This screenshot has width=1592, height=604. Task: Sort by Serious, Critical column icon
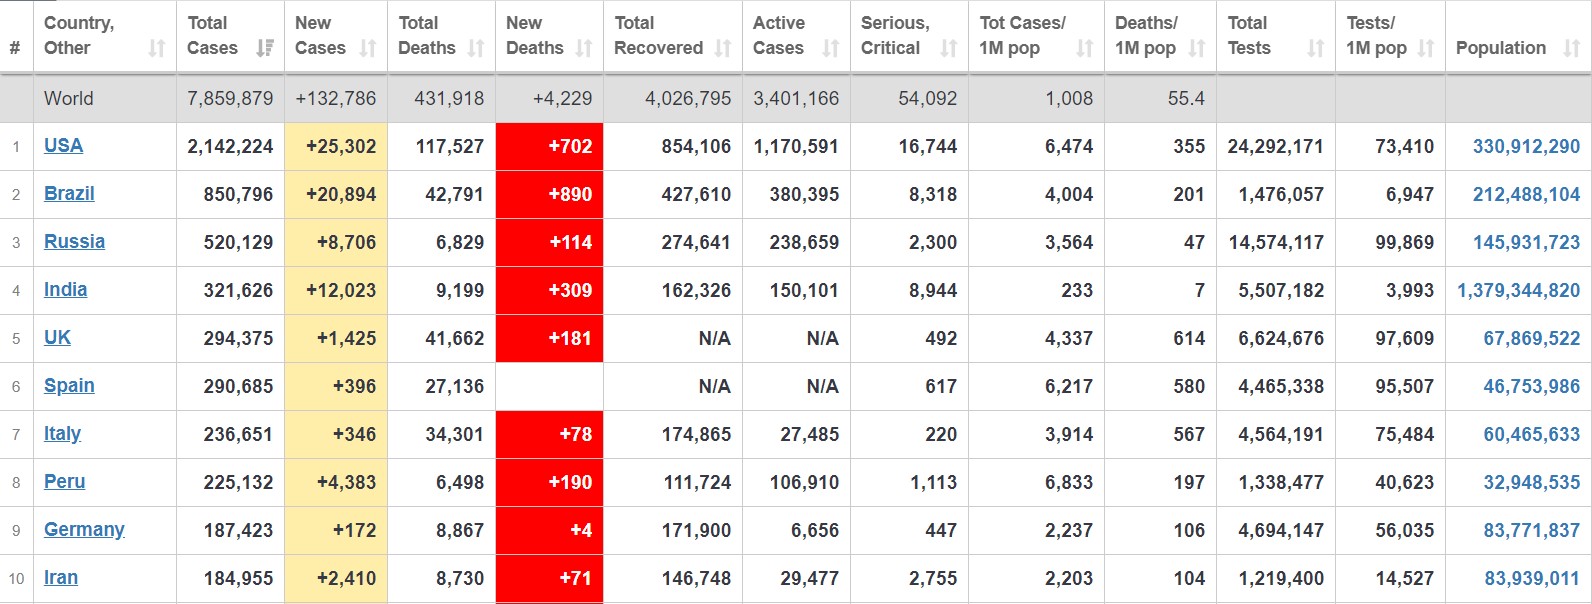[x=949, y=48]
